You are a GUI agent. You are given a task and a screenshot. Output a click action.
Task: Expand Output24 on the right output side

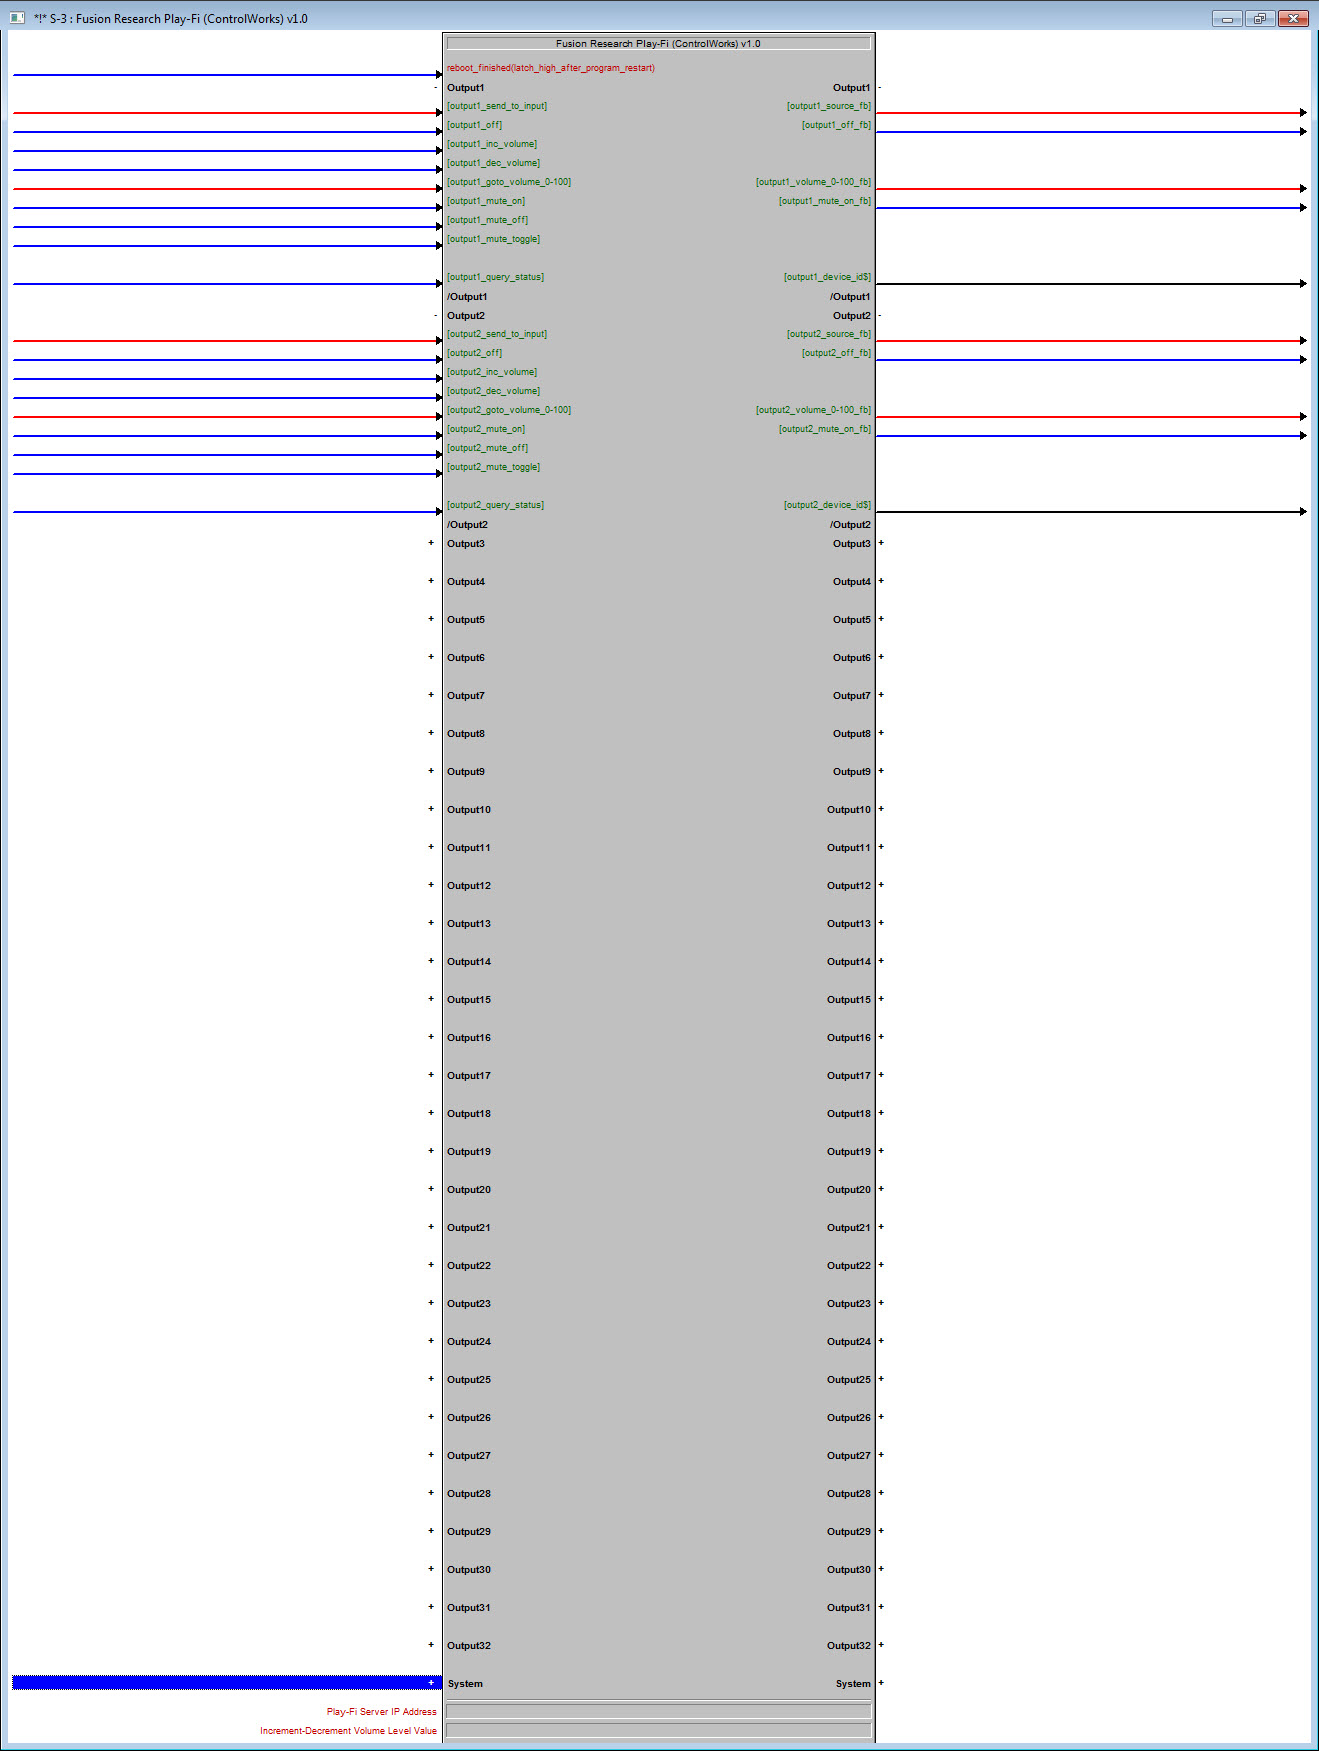click(881, 1341)
